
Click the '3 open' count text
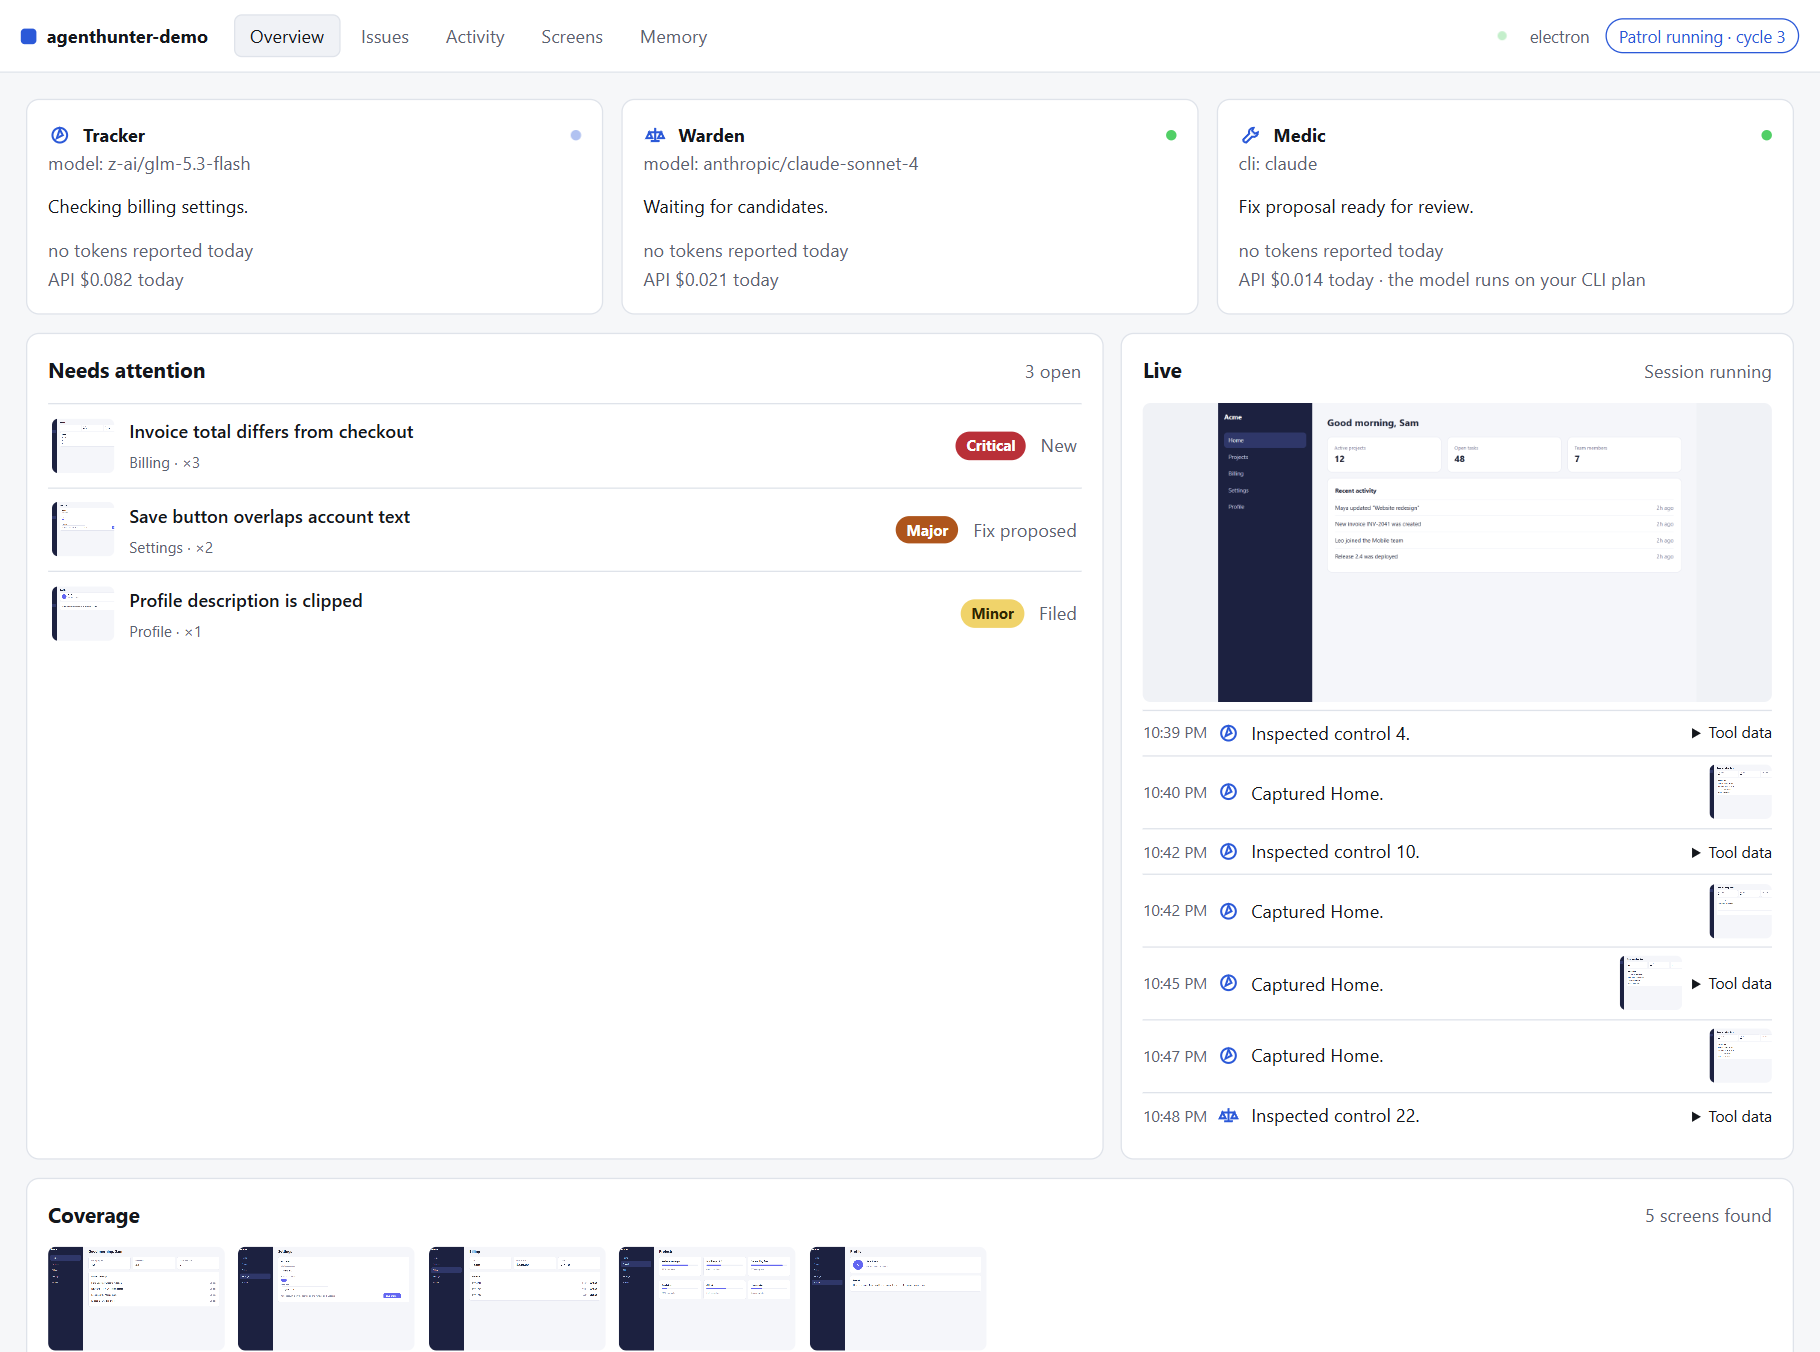click(x=1052, y=372)
